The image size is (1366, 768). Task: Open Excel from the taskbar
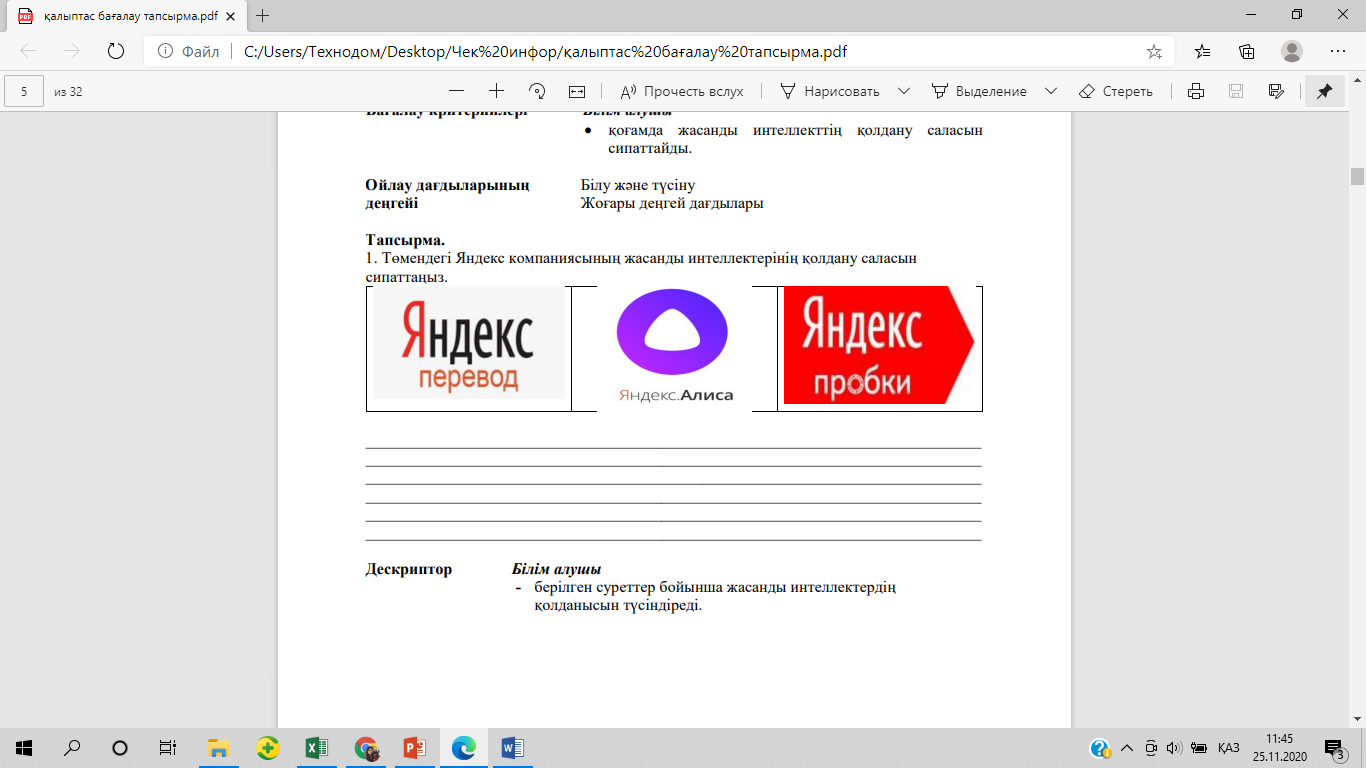point(316,748)
